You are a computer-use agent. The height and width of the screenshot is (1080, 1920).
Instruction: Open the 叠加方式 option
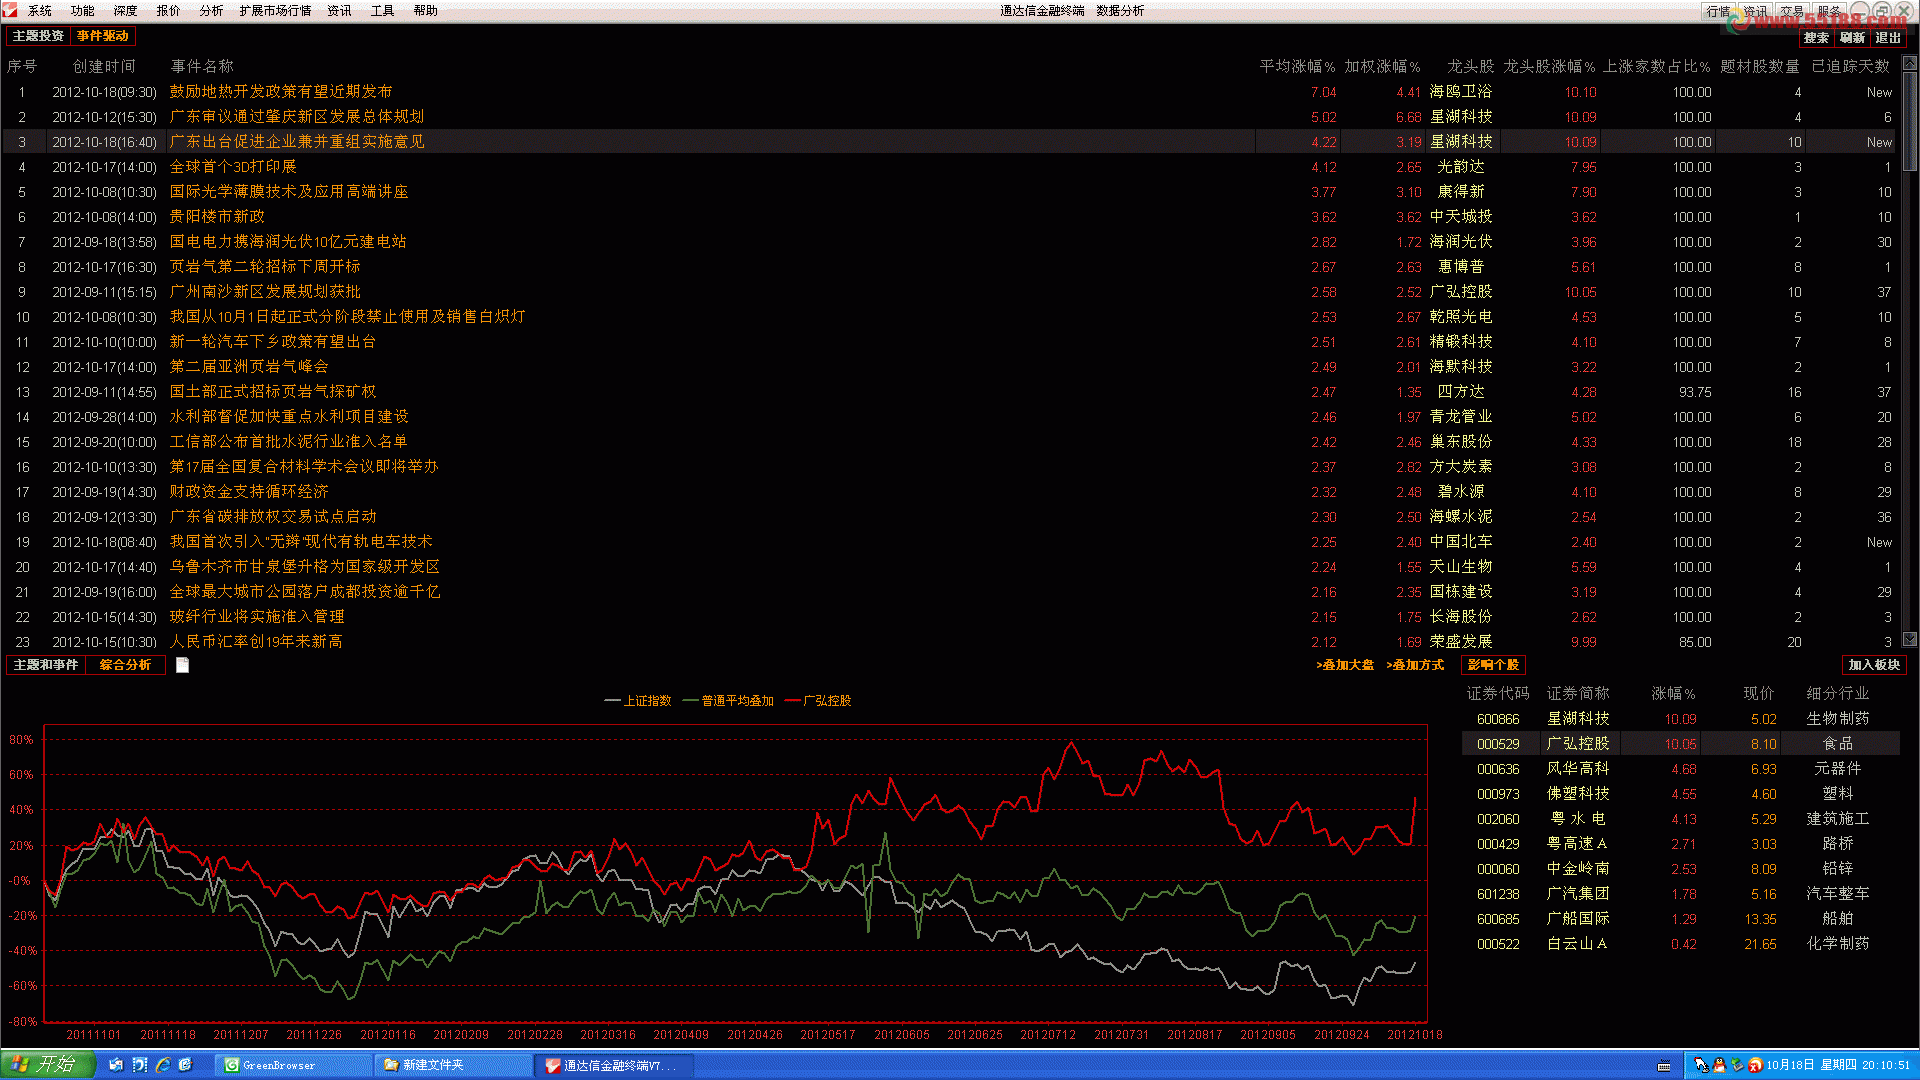pos(1415,665)
